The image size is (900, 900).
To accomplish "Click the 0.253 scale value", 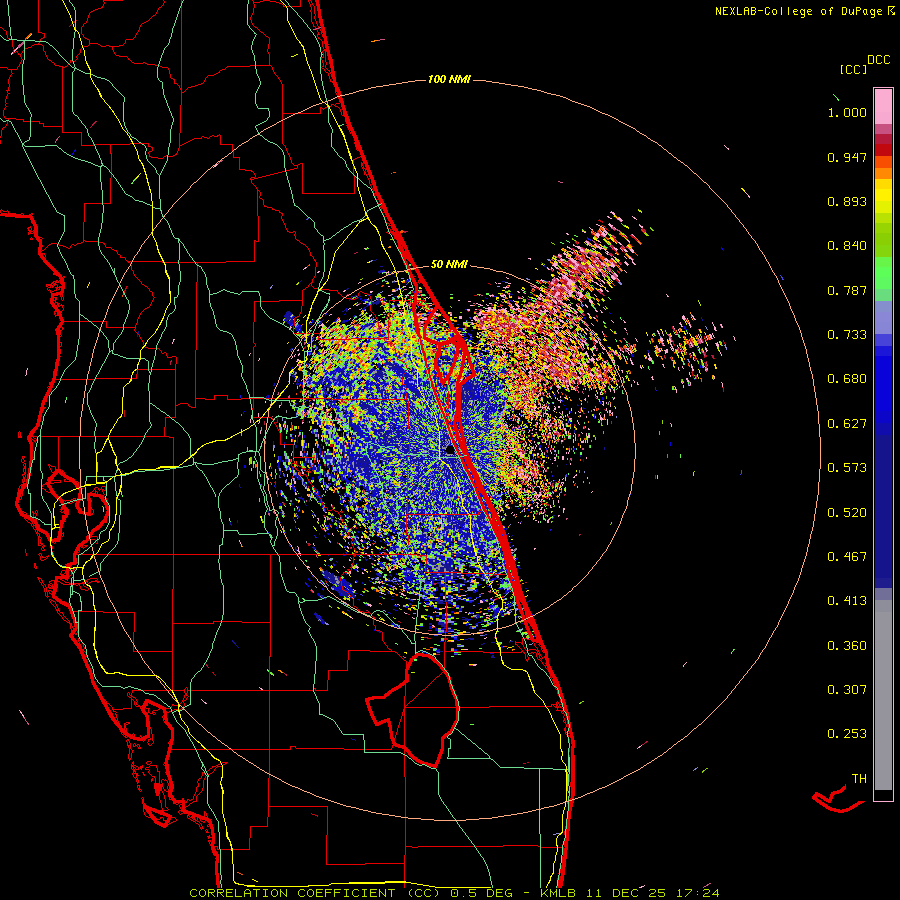I will 847,734.
